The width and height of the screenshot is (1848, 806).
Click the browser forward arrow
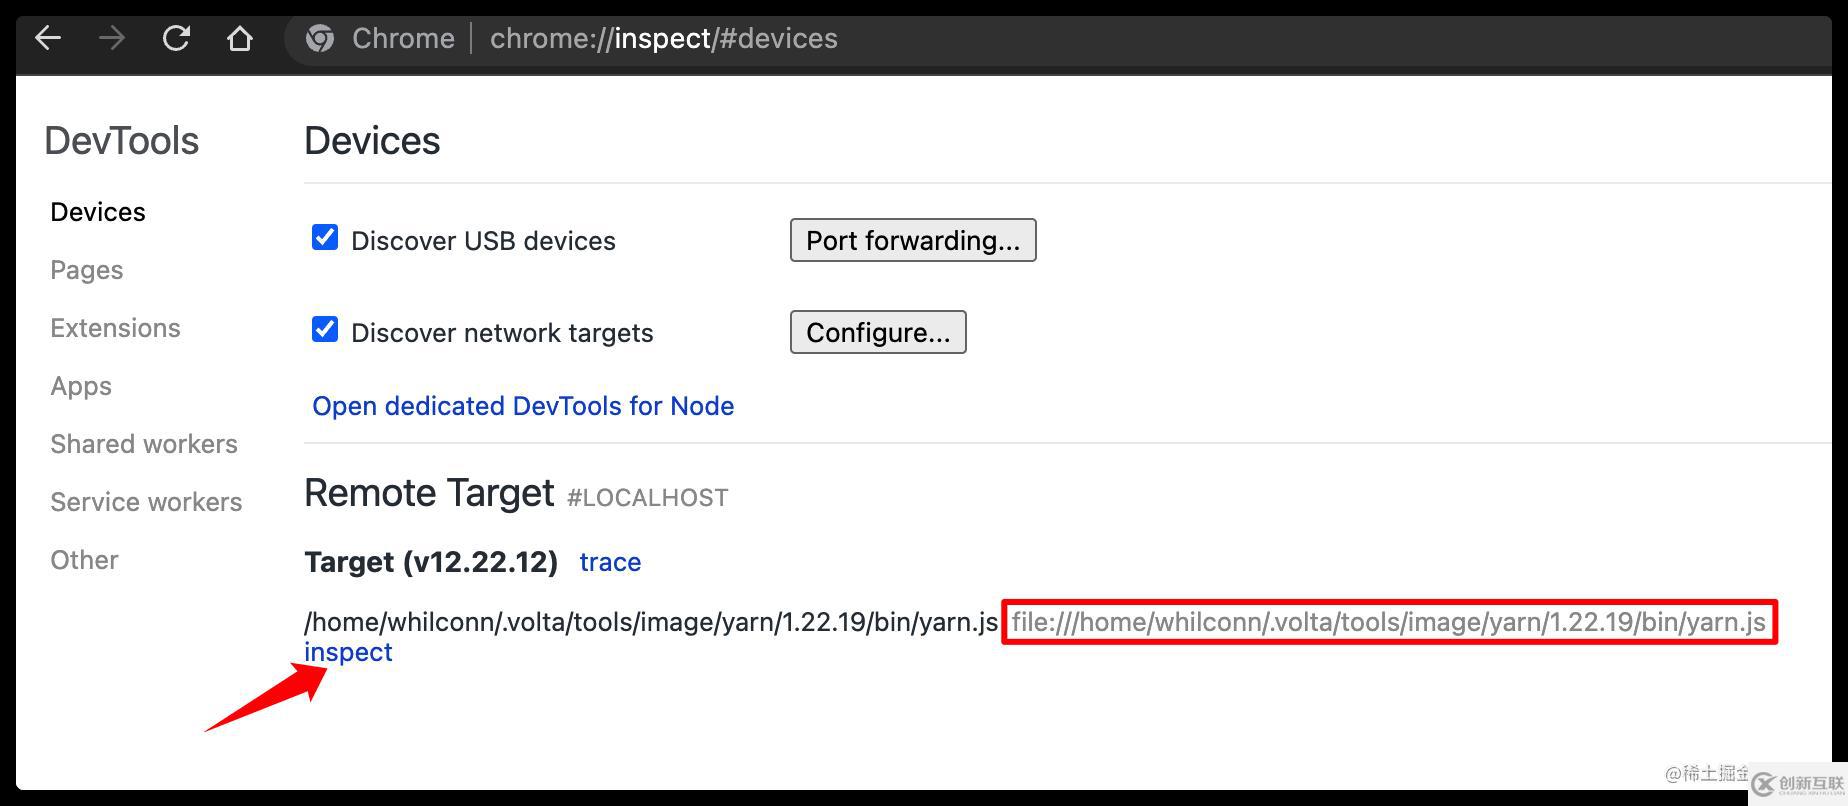tap(111, 39)
